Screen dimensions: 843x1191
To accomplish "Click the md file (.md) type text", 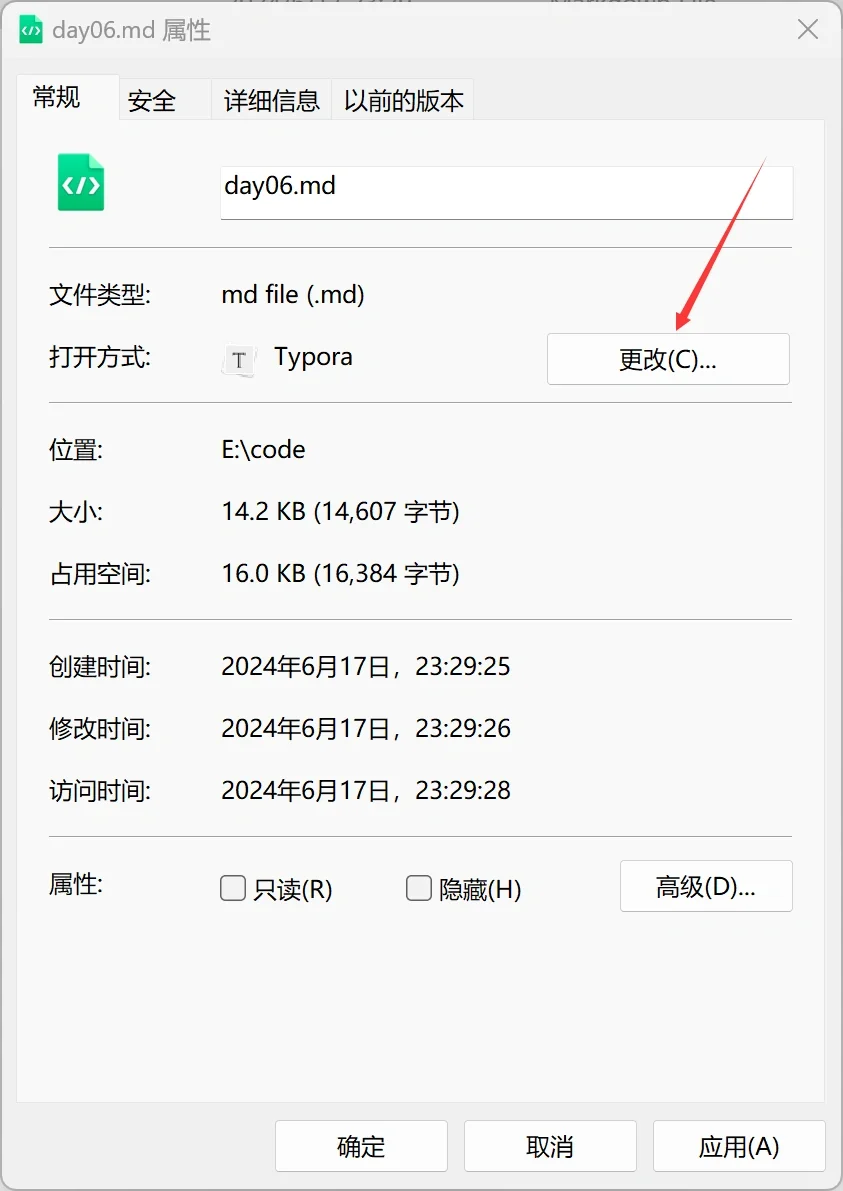I will (x=293, y=294).
